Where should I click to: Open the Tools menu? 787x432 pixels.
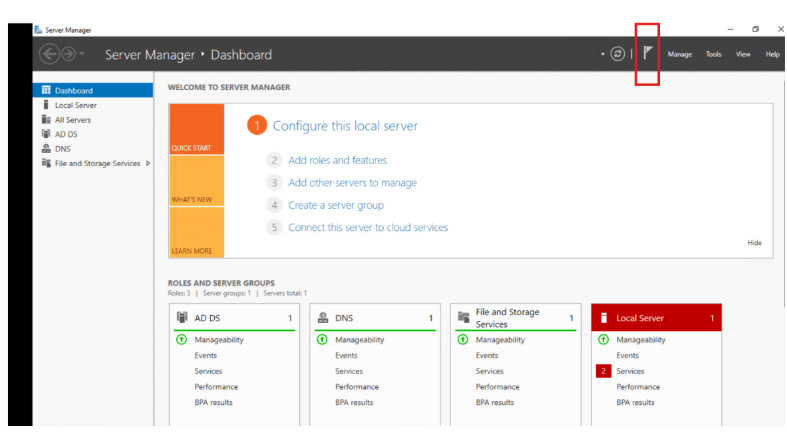coord(713,54)
